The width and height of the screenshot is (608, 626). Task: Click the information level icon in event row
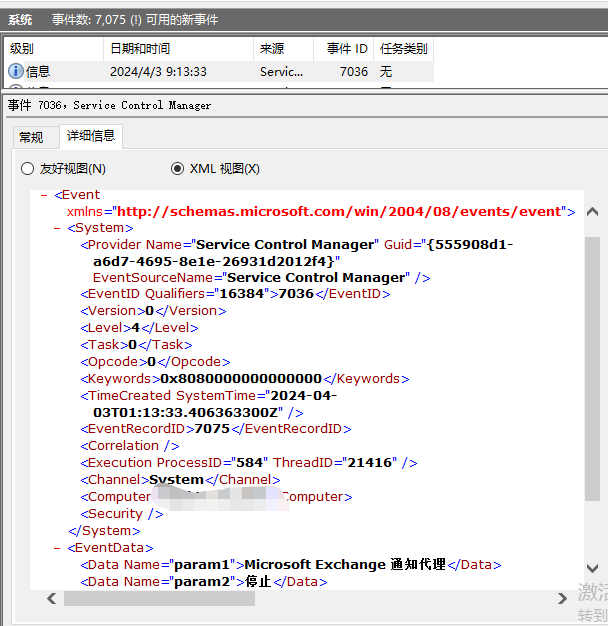point(16,71)
